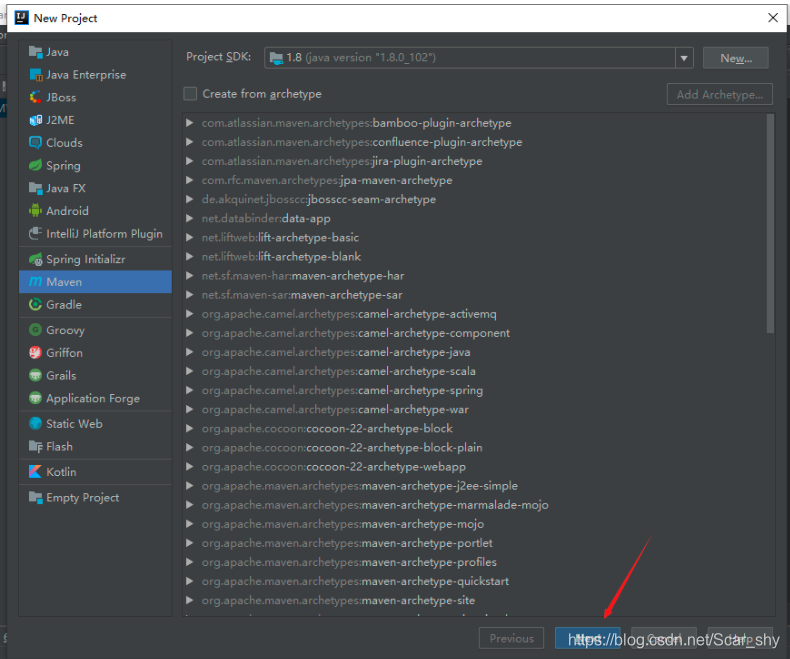Expand jbosscc-seam-archetype node
The height and width of the screenshot is (659, 790).
click(x=189, y=200)
